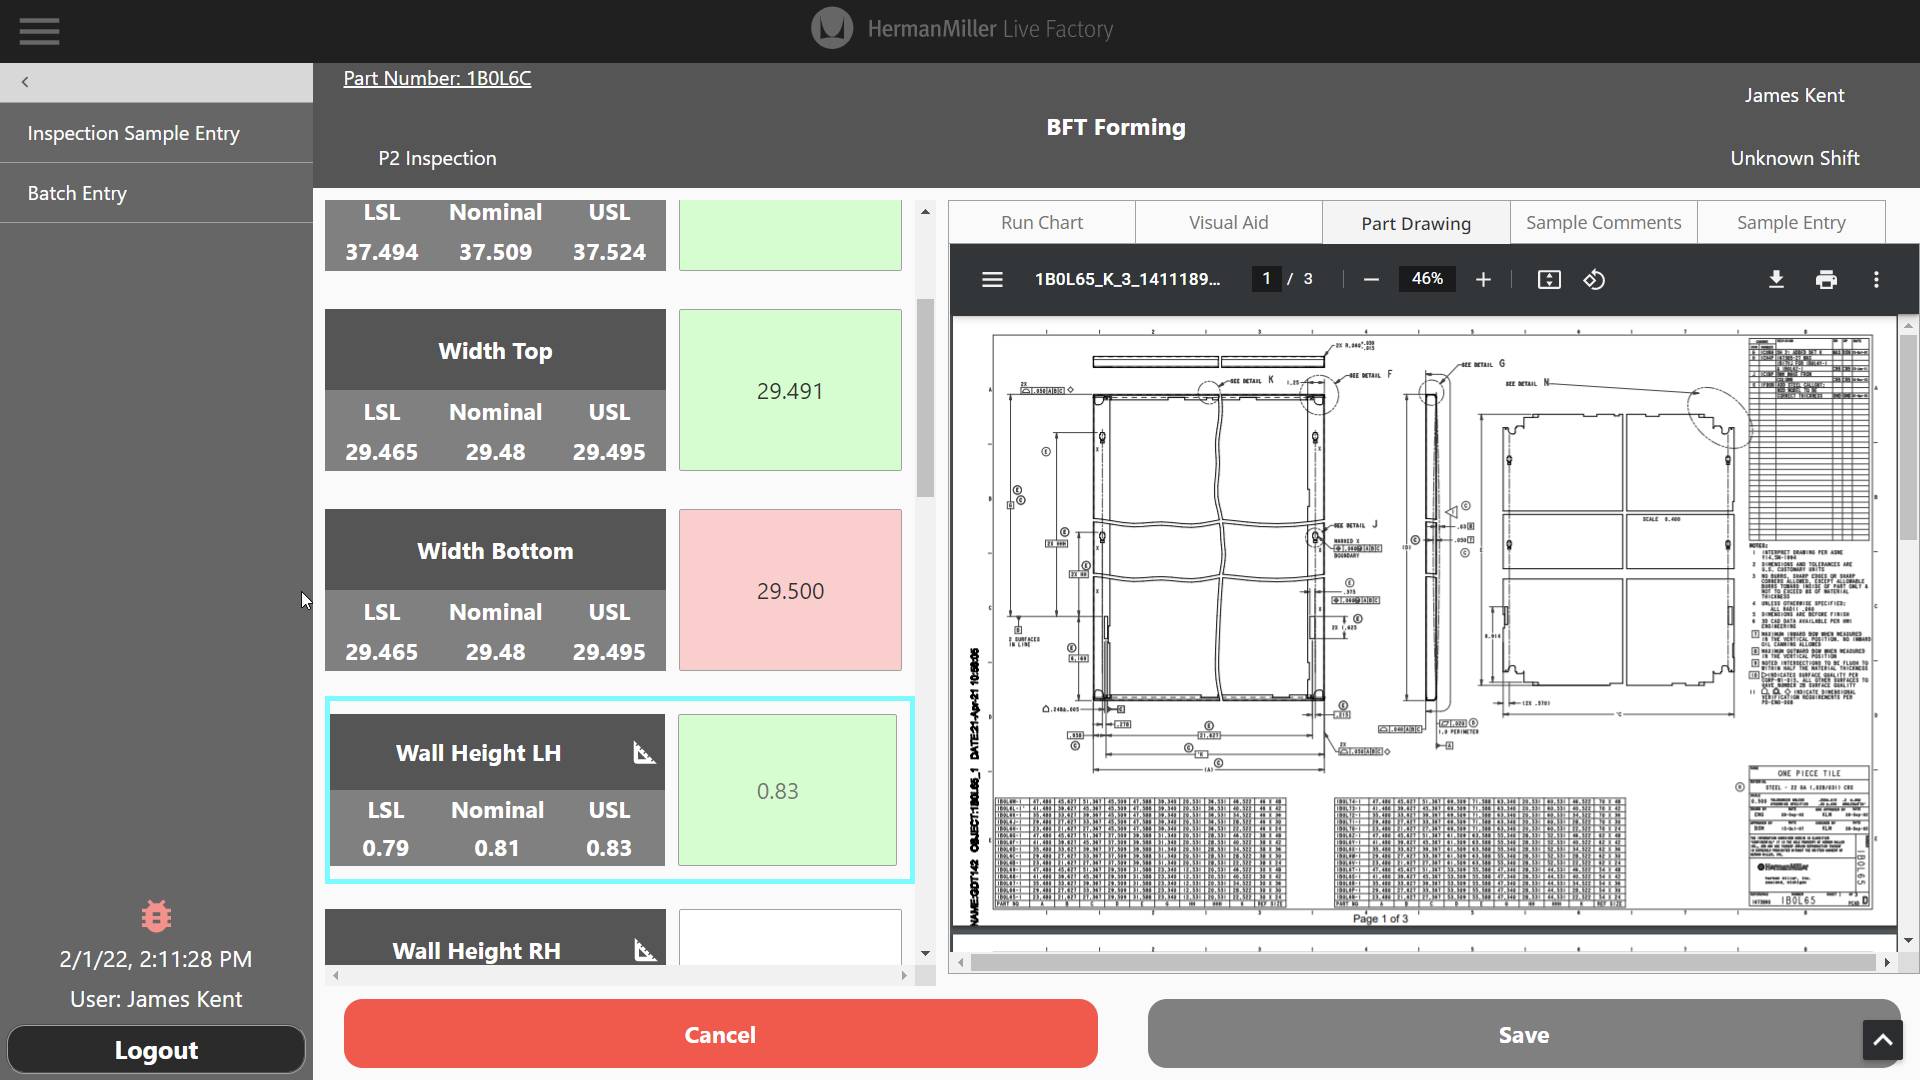This screenshot has width=1920, height=1080.
Task: Rotate the PDF drawing counterclockwise
Action: [1594, 279]
